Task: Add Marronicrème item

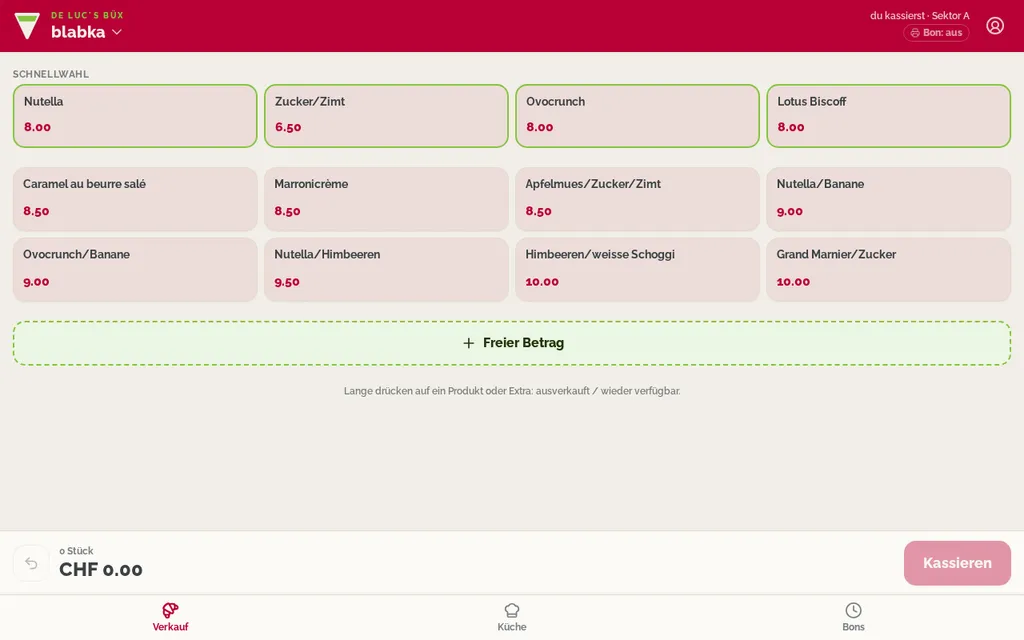Action: [386, 199]
